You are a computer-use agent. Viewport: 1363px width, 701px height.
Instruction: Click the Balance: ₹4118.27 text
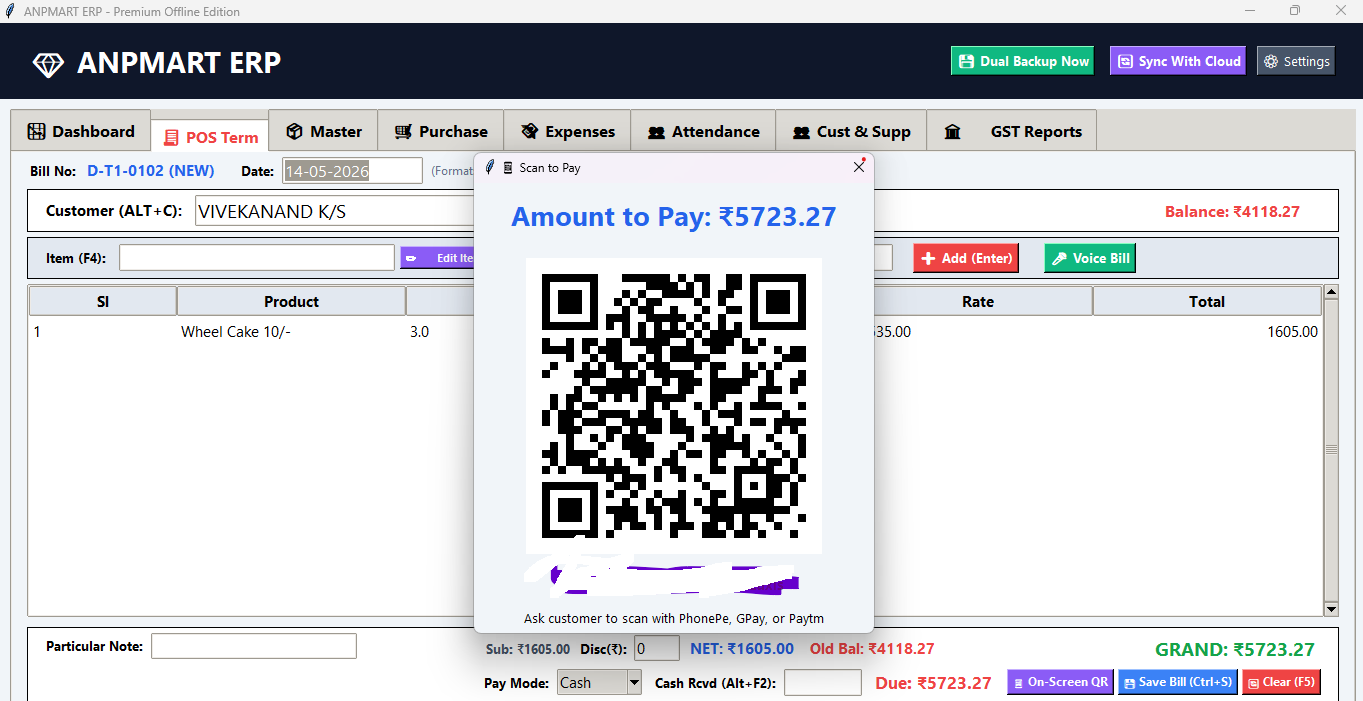(x=1232, y=212)
